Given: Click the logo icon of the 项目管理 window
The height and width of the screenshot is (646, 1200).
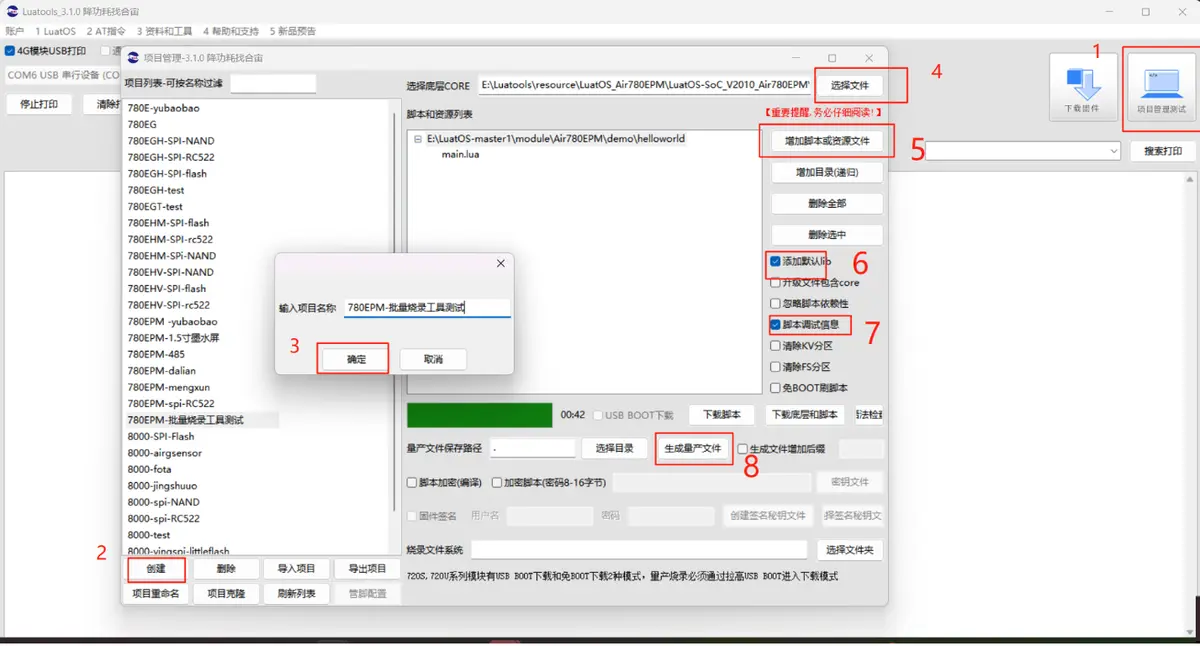Looking at the screenshot, I should 133,58.
